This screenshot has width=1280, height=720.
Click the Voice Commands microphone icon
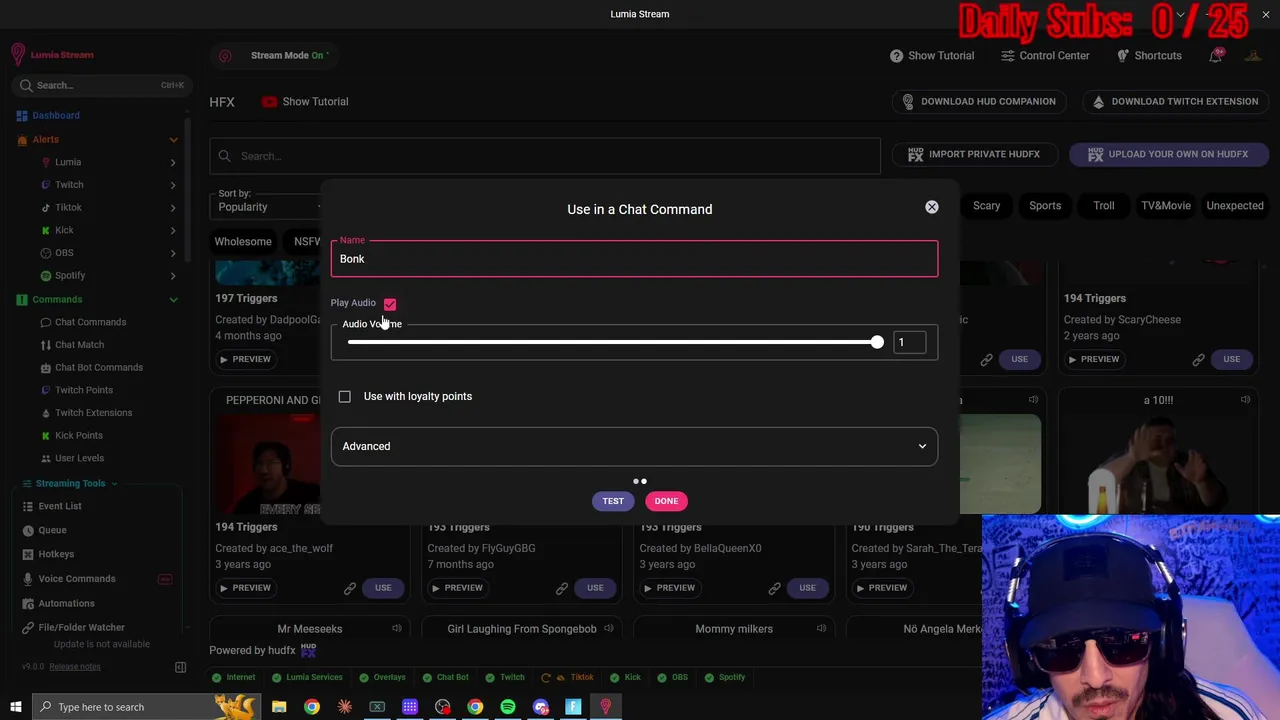point(28,579)
